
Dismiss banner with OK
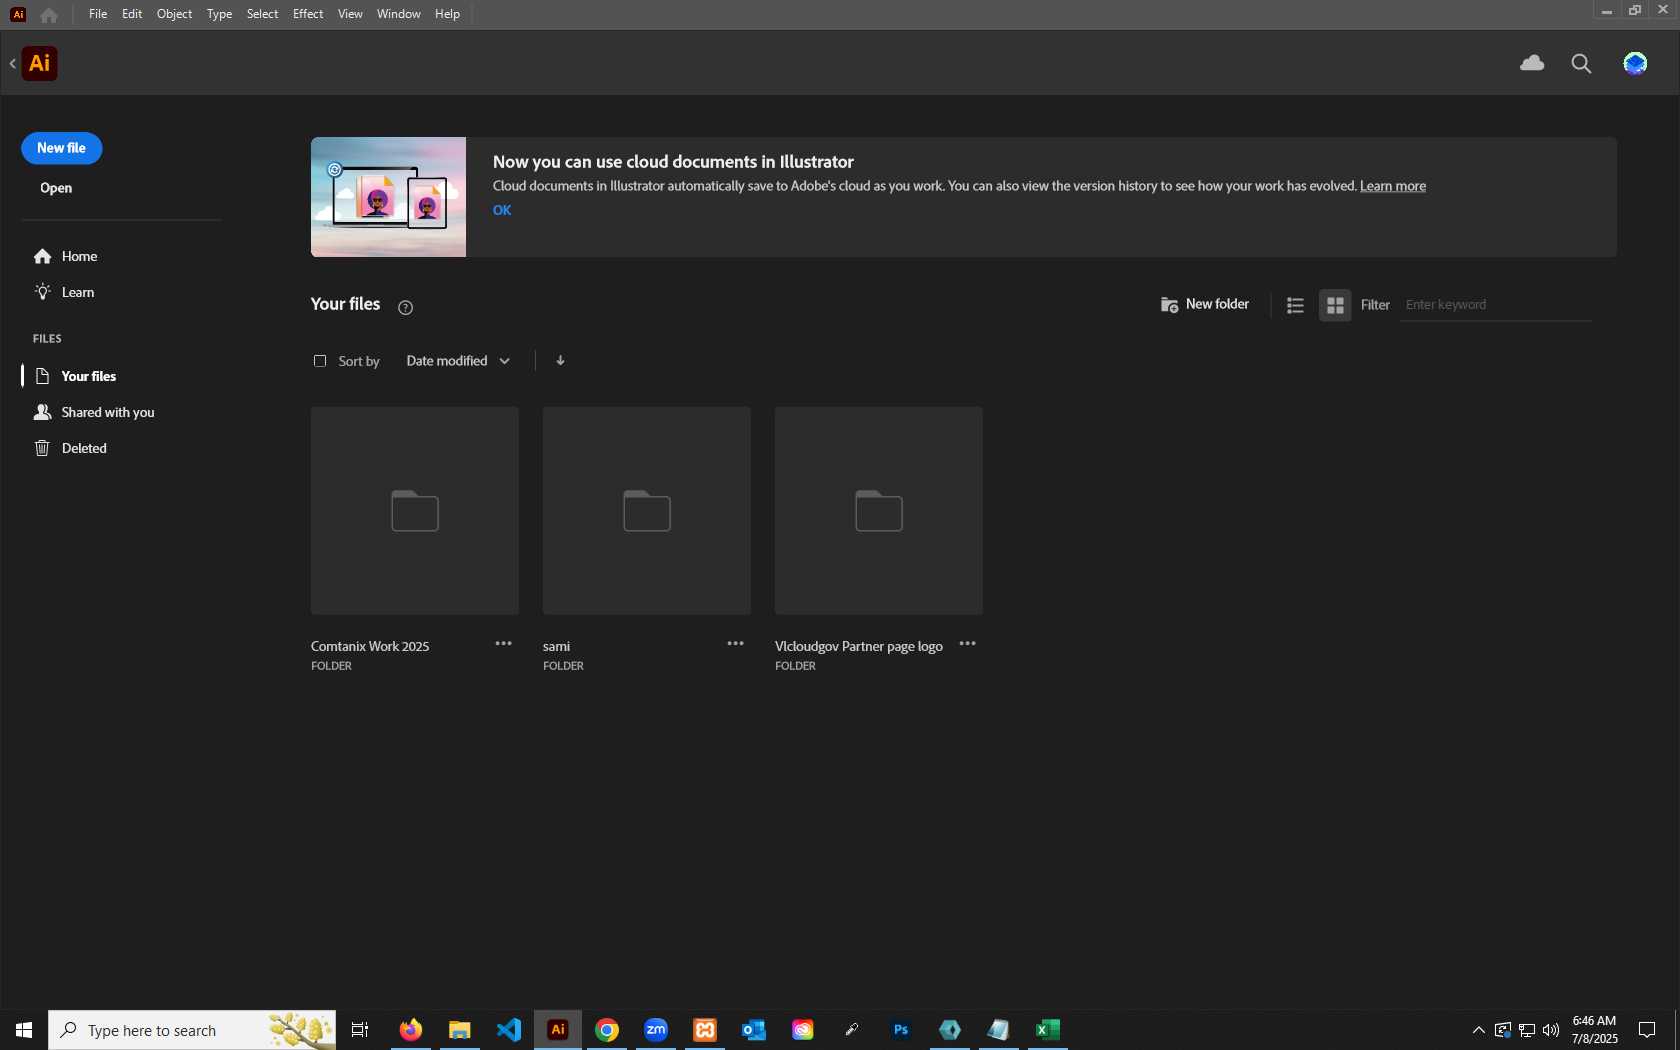click(502, 210)
